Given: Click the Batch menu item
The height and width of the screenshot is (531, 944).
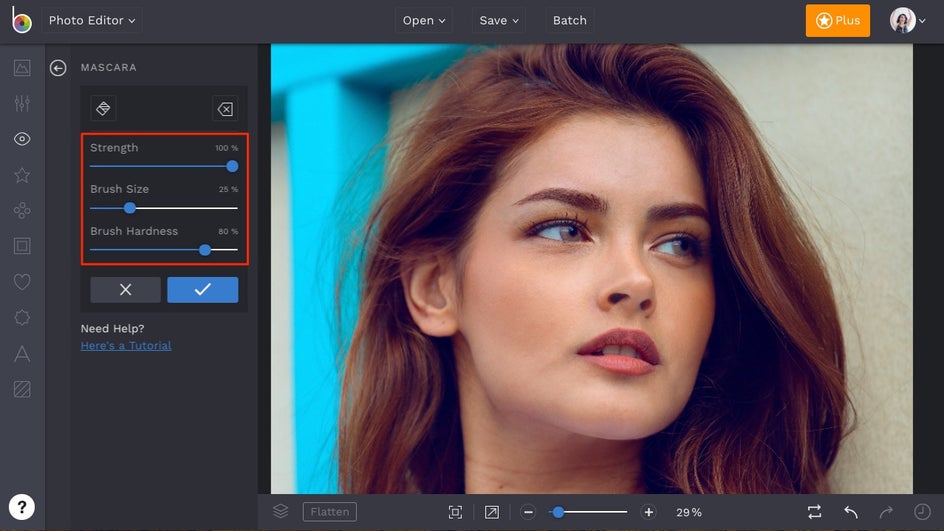Looking at the screenshot, I should 570,20.
